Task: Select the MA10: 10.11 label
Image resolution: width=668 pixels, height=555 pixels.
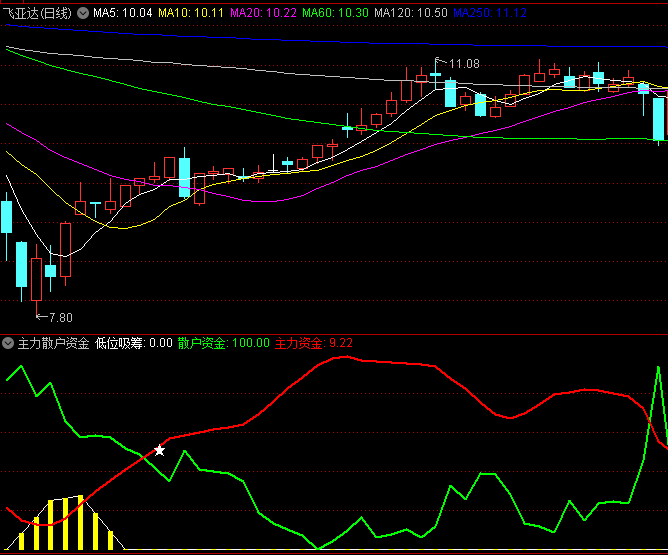Action: point(191,13)
